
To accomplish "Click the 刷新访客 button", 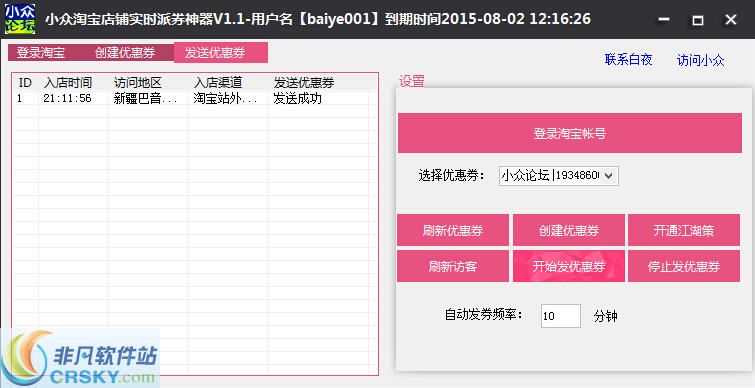I will pos(453,266).
